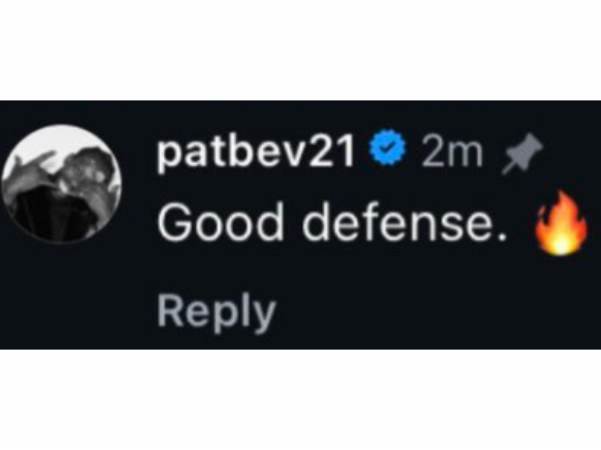Click the gray pushpin pinned icon

522,153
